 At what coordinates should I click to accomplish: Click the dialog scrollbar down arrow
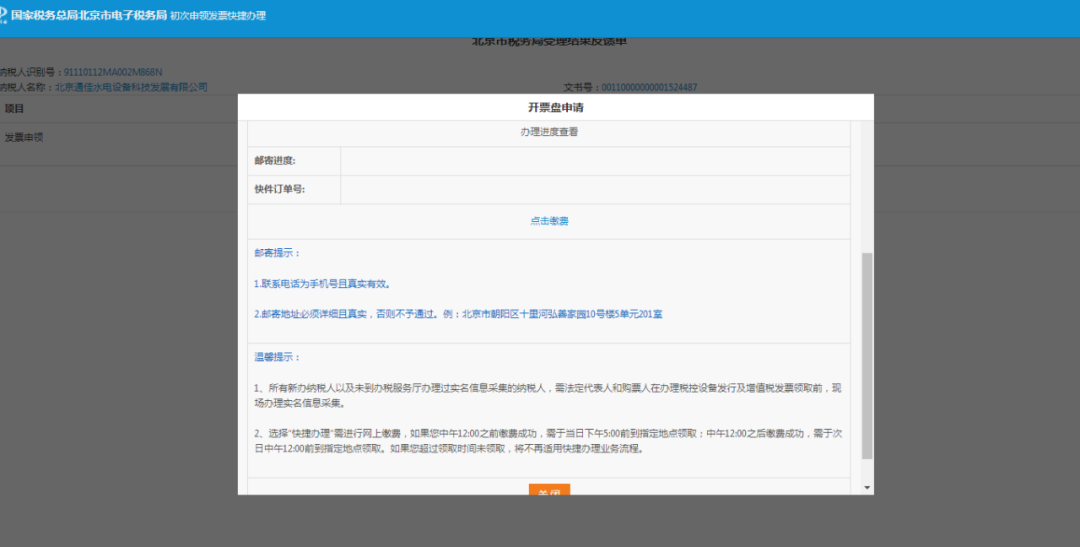tap(866, 487)
